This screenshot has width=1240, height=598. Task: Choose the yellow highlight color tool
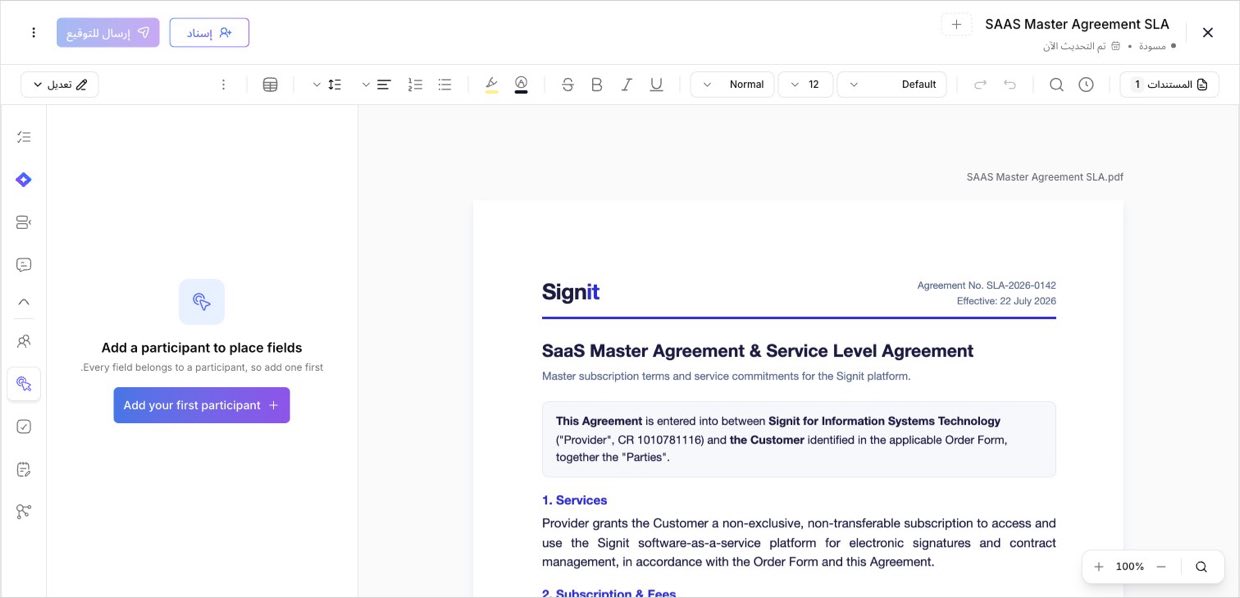(491, 85)
